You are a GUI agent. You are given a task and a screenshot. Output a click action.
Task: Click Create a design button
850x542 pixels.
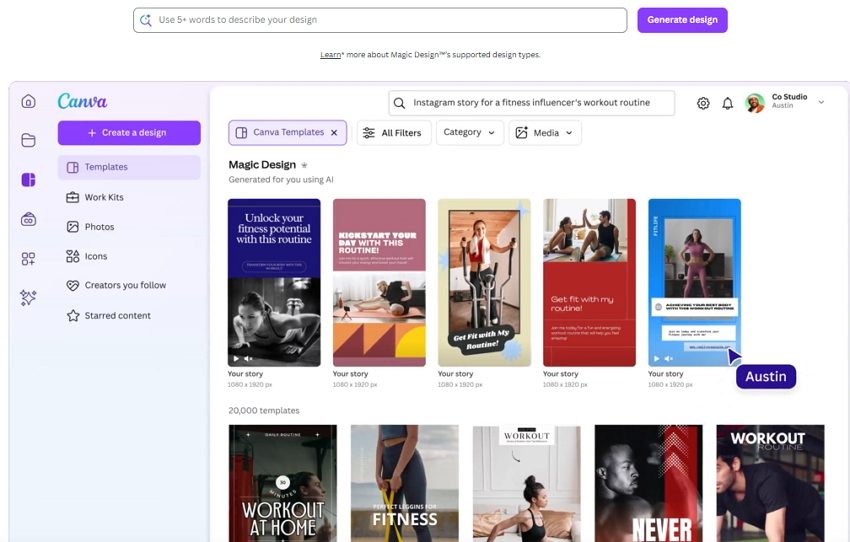pyautogui.click(x=129, y=133)
